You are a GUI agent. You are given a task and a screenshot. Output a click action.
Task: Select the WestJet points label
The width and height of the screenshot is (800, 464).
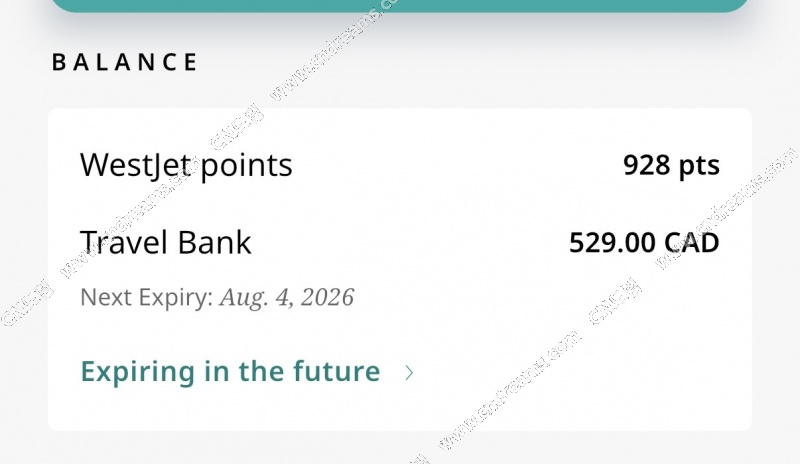click(x=186, y=165)
